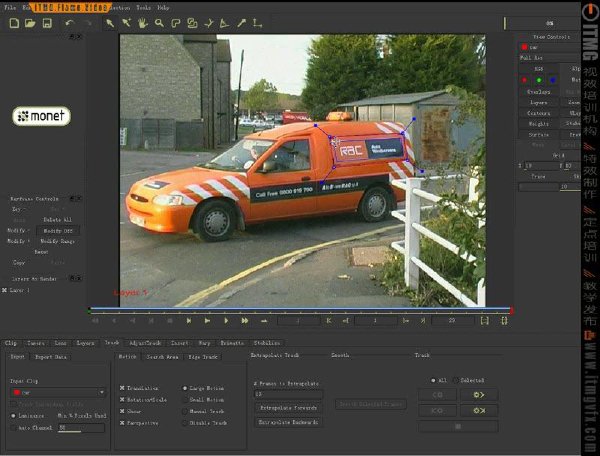
Task: Select the Scale triangle tool icon
Action: pyautogui.click(x=225, y=23)
